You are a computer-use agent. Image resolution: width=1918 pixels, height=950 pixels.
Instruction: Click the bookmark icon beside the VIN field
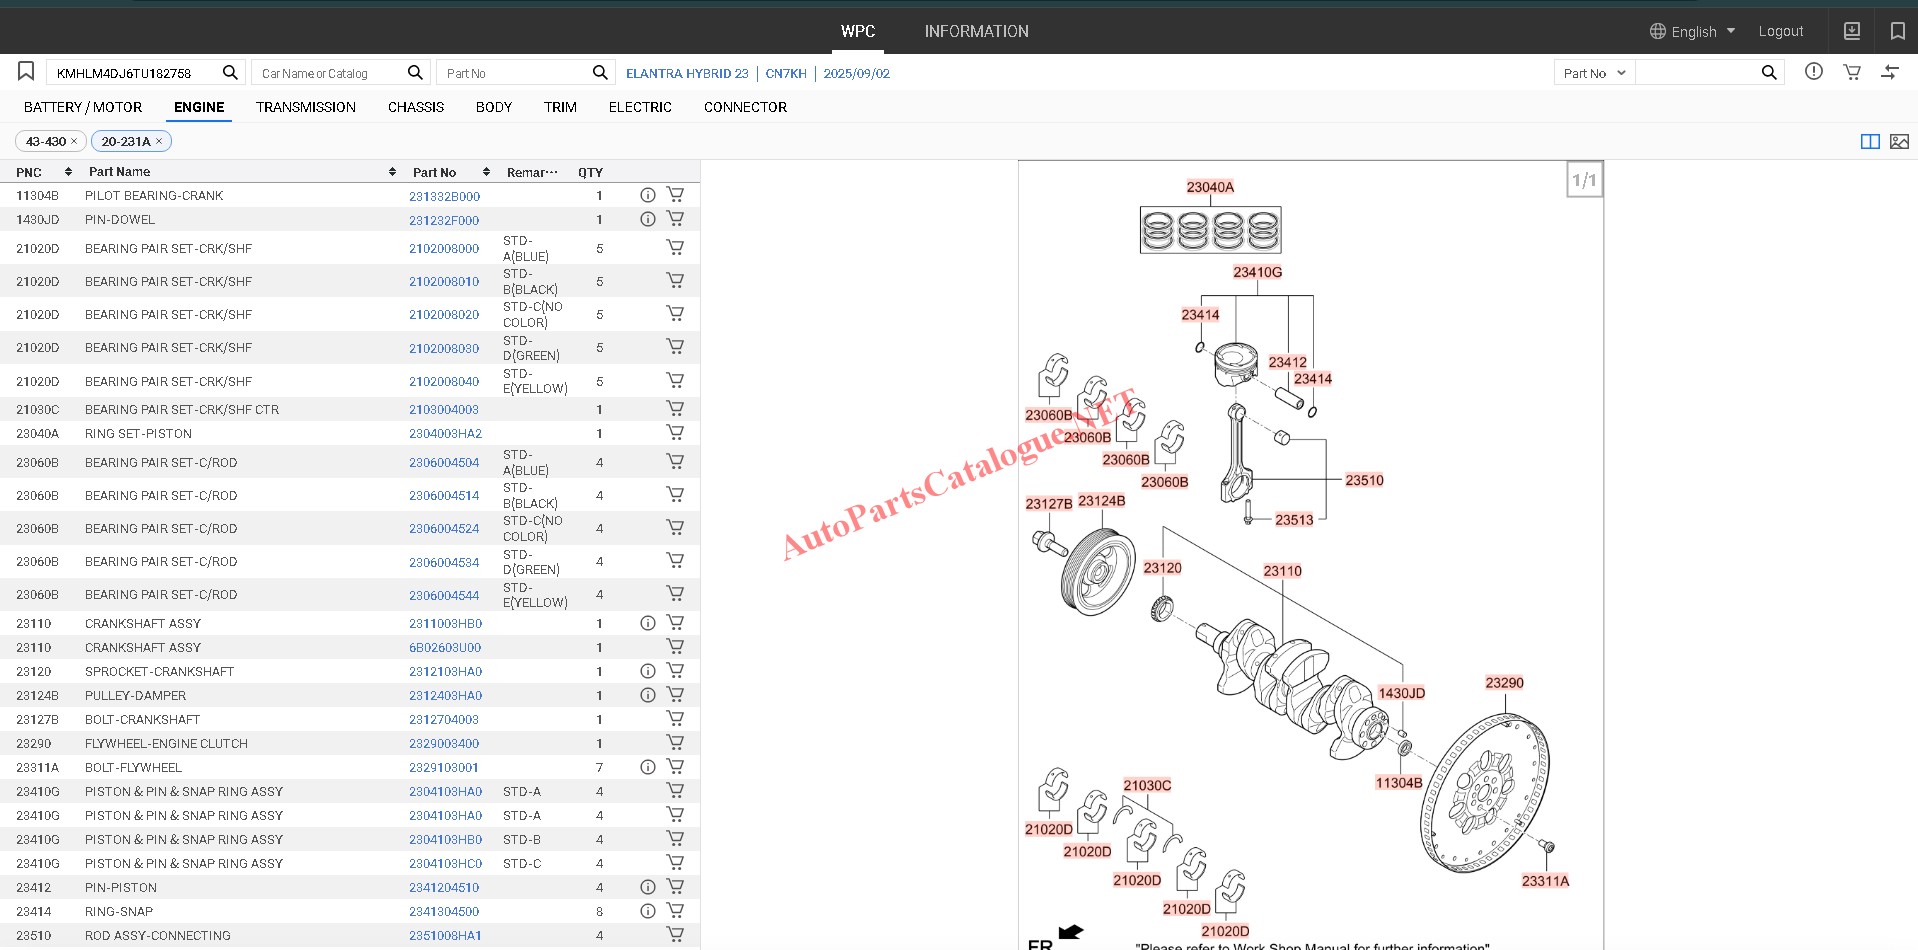click(26, 72)
